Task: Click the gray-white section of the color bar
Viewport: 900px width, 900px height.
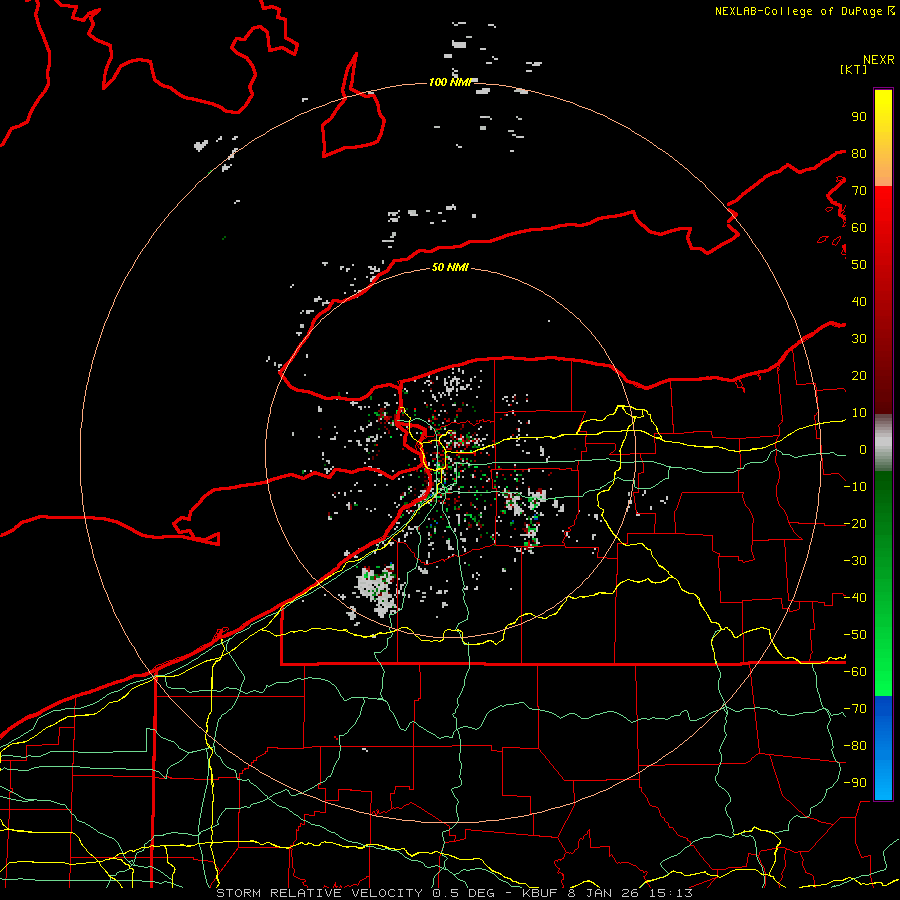Action: tap(883, 443)
